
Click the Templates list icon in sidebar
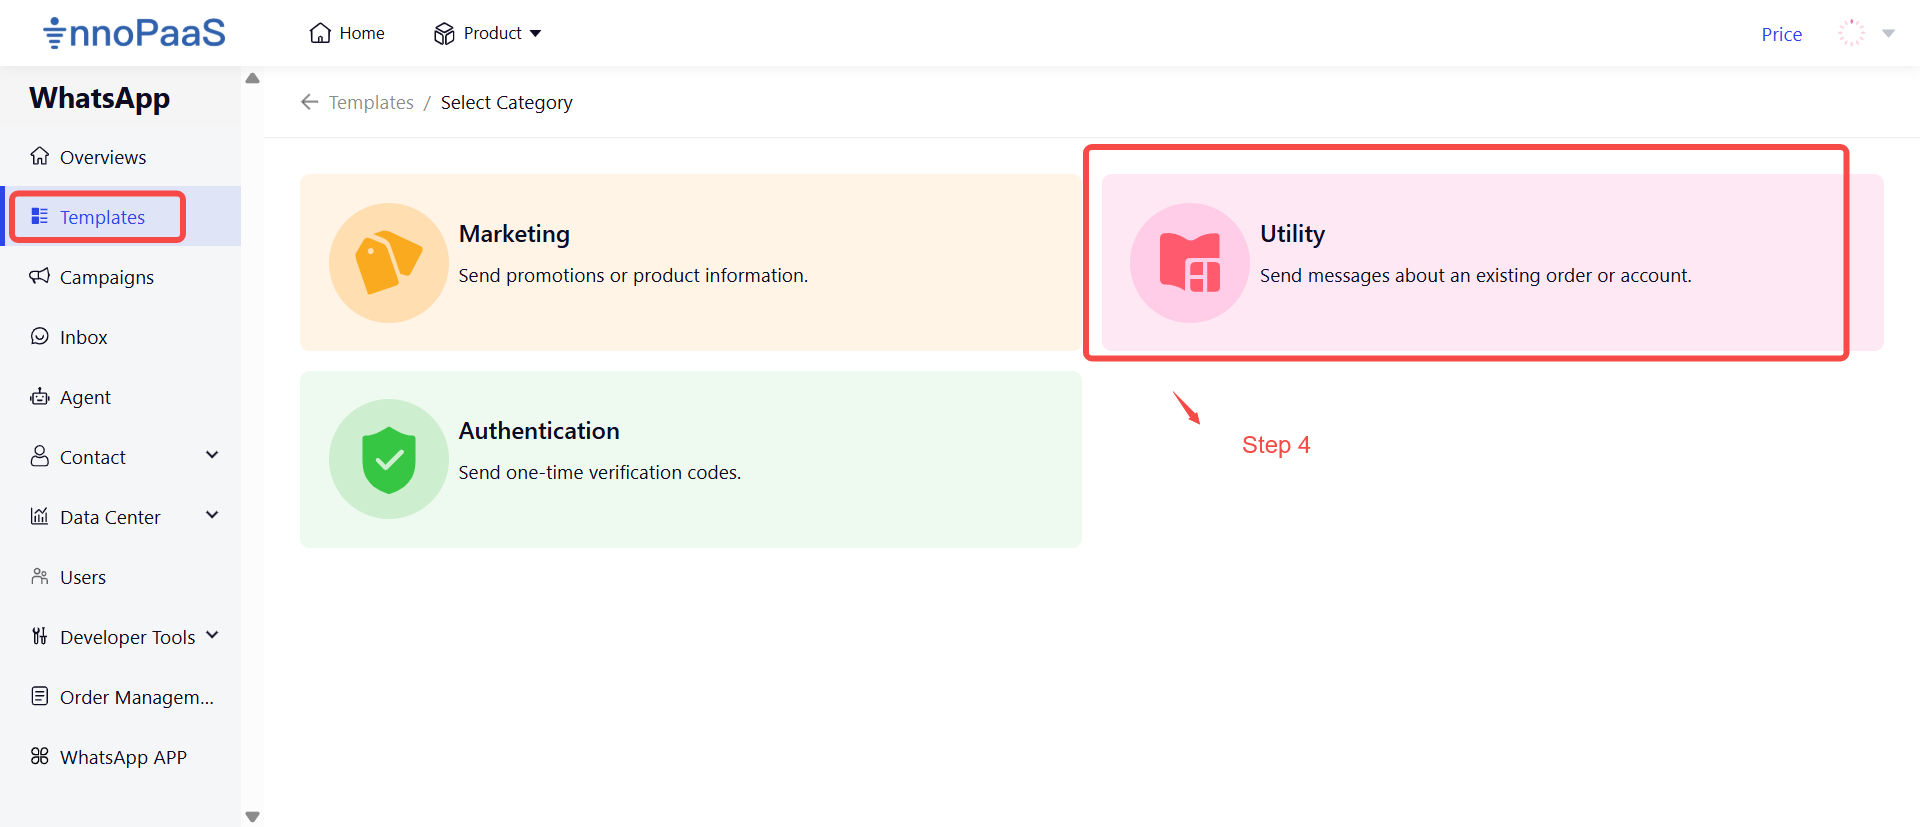tap(40, 216)
